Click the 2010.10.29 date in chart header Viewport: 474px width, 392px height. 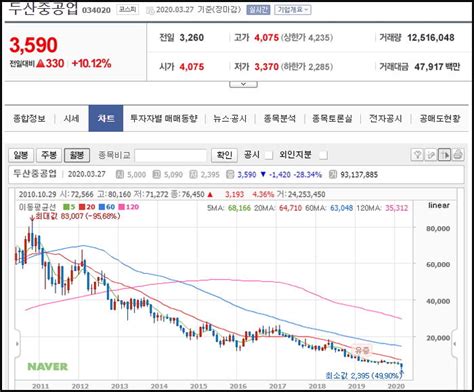(x=38, y=194)
